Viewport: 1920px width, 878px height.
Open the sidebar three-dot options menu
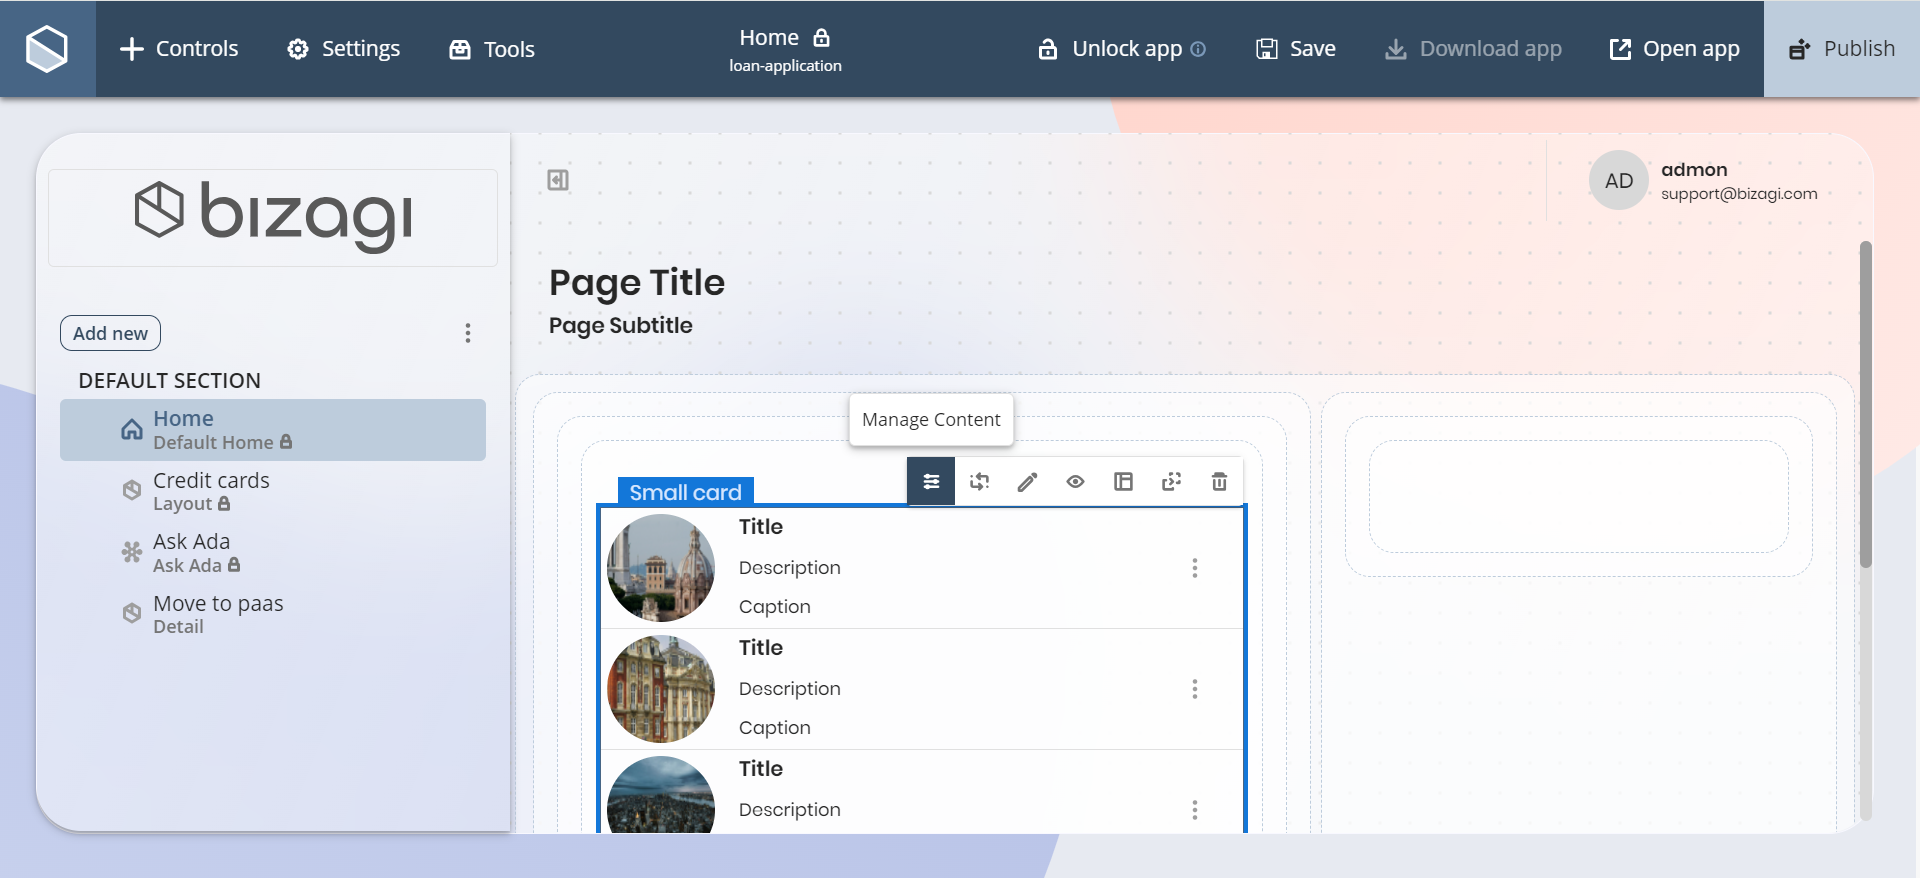467,333
